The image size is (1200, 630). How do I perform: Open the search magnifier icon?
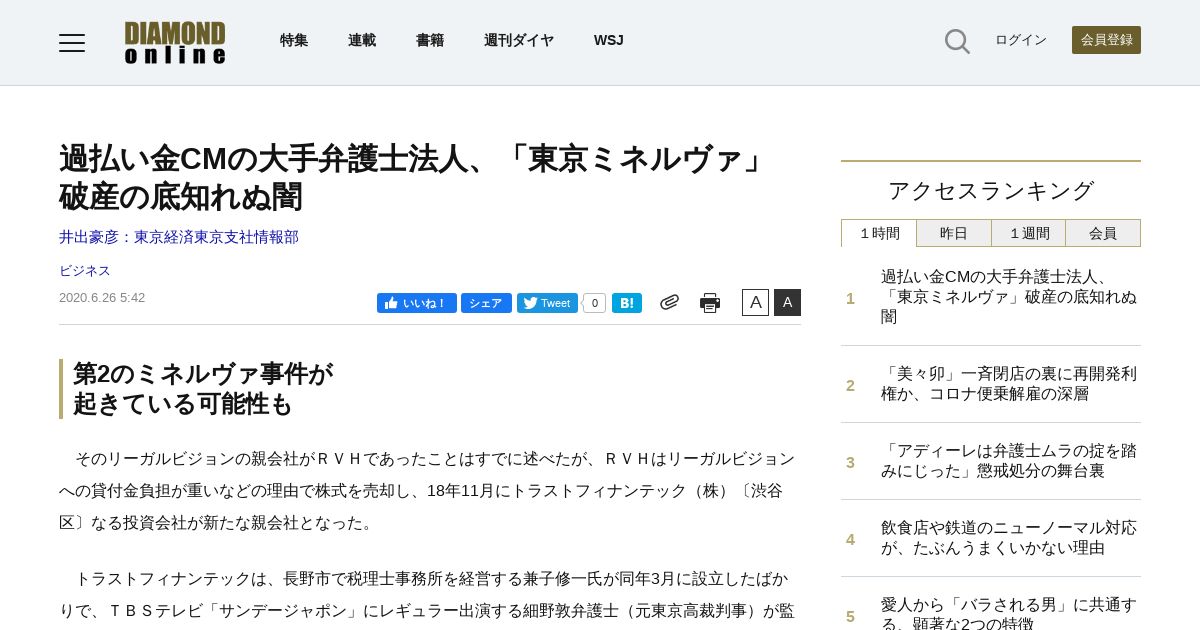[x=957, y=41]
